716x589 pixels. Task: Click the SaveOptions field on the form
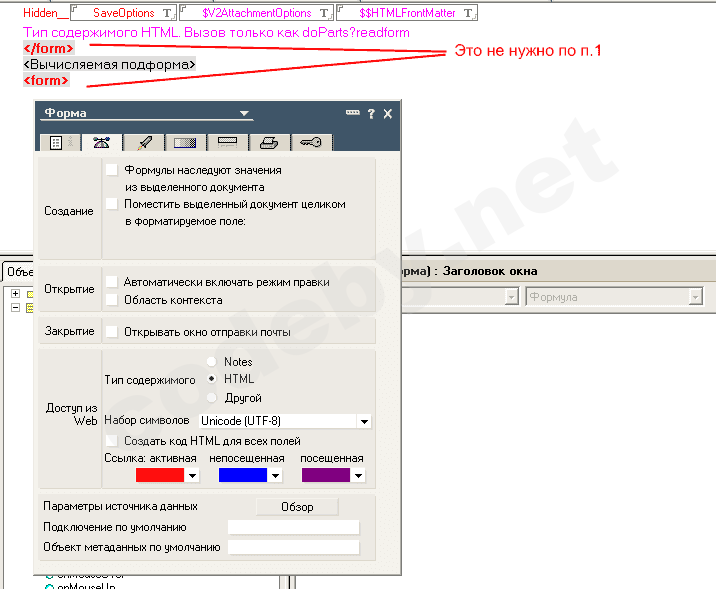(124, 13)
